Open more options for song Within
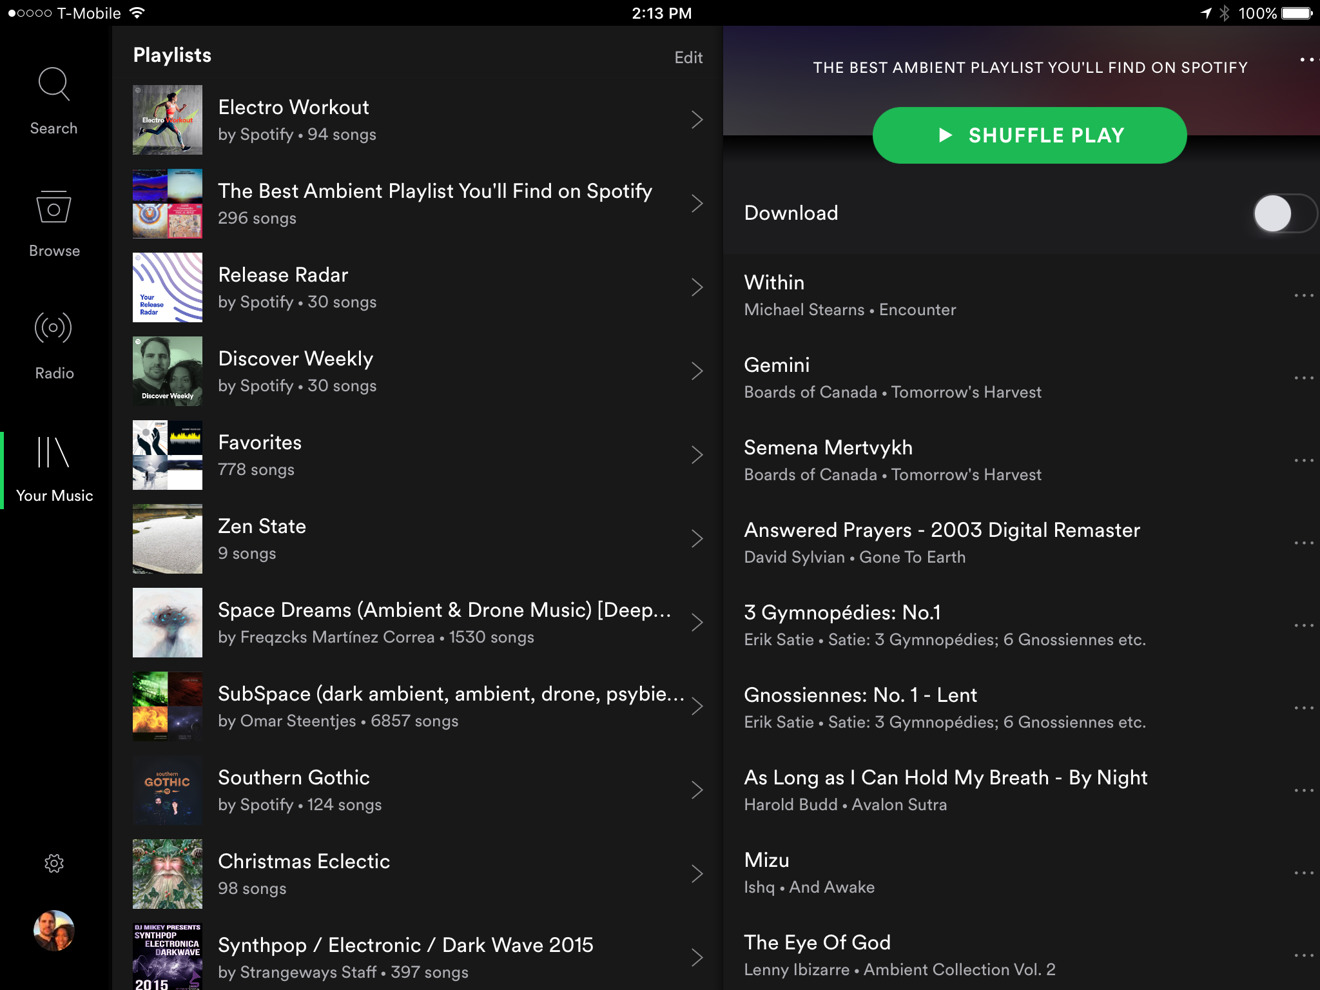 coord(1304,295)
